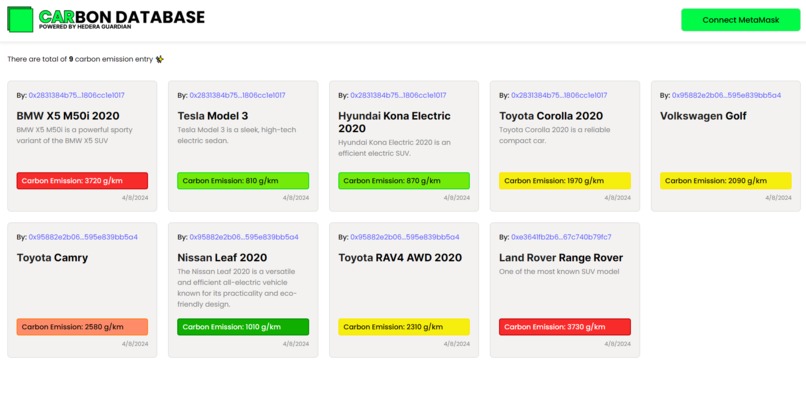
Task: Click the Toyota Camry title
Action: pos(52,258)
